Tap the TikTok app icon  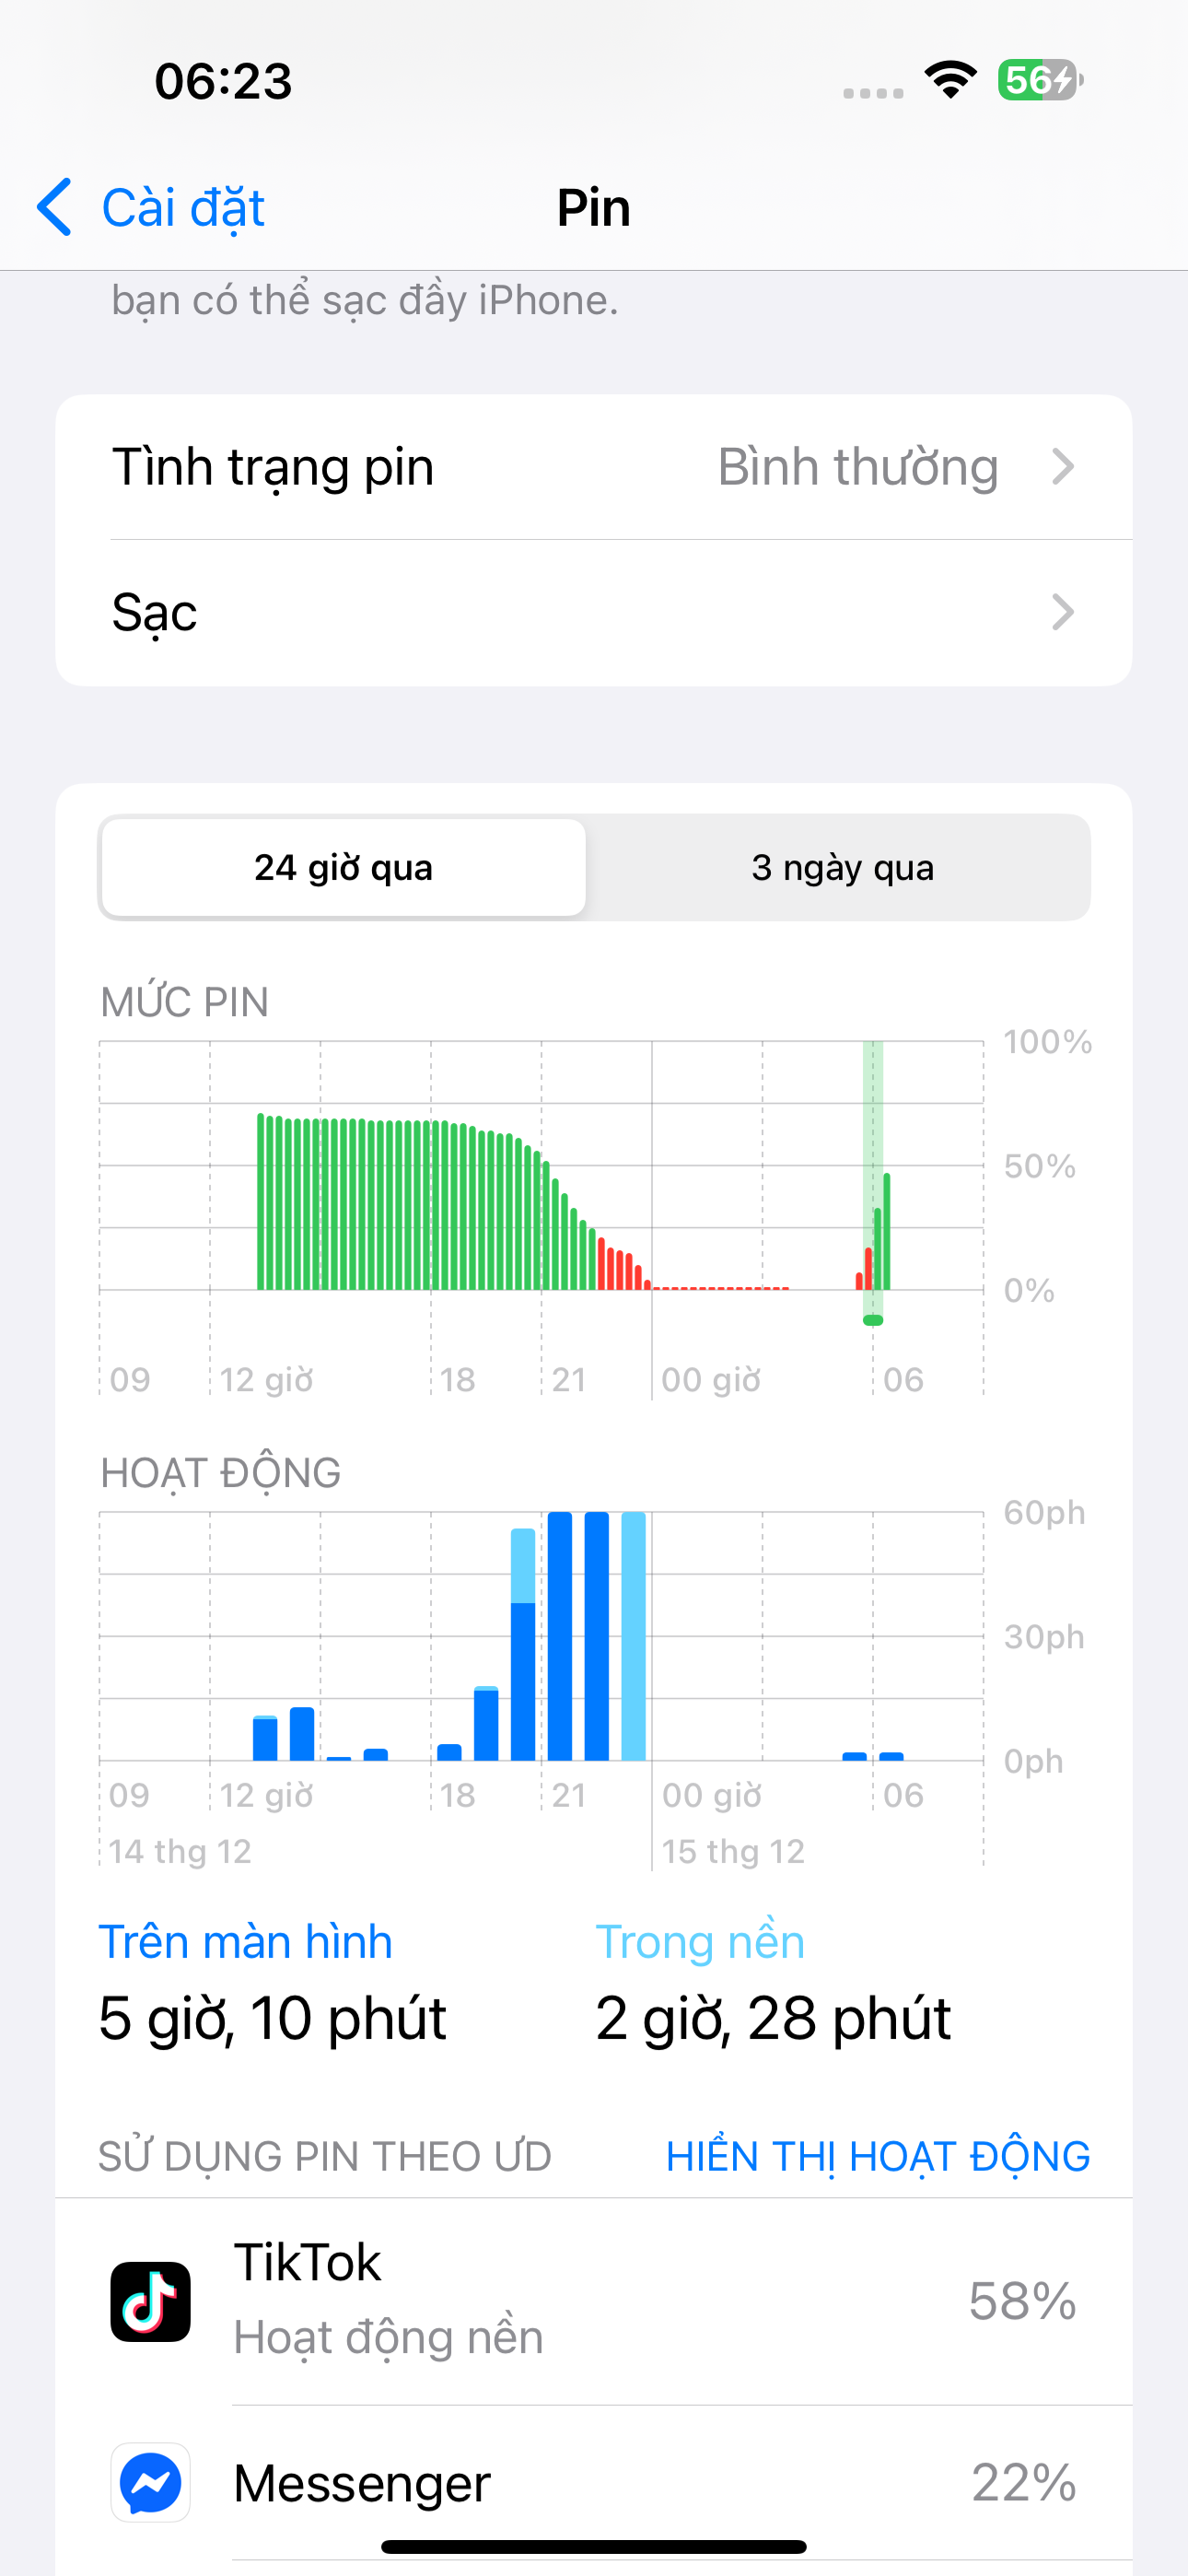(x=150, y=2301)
